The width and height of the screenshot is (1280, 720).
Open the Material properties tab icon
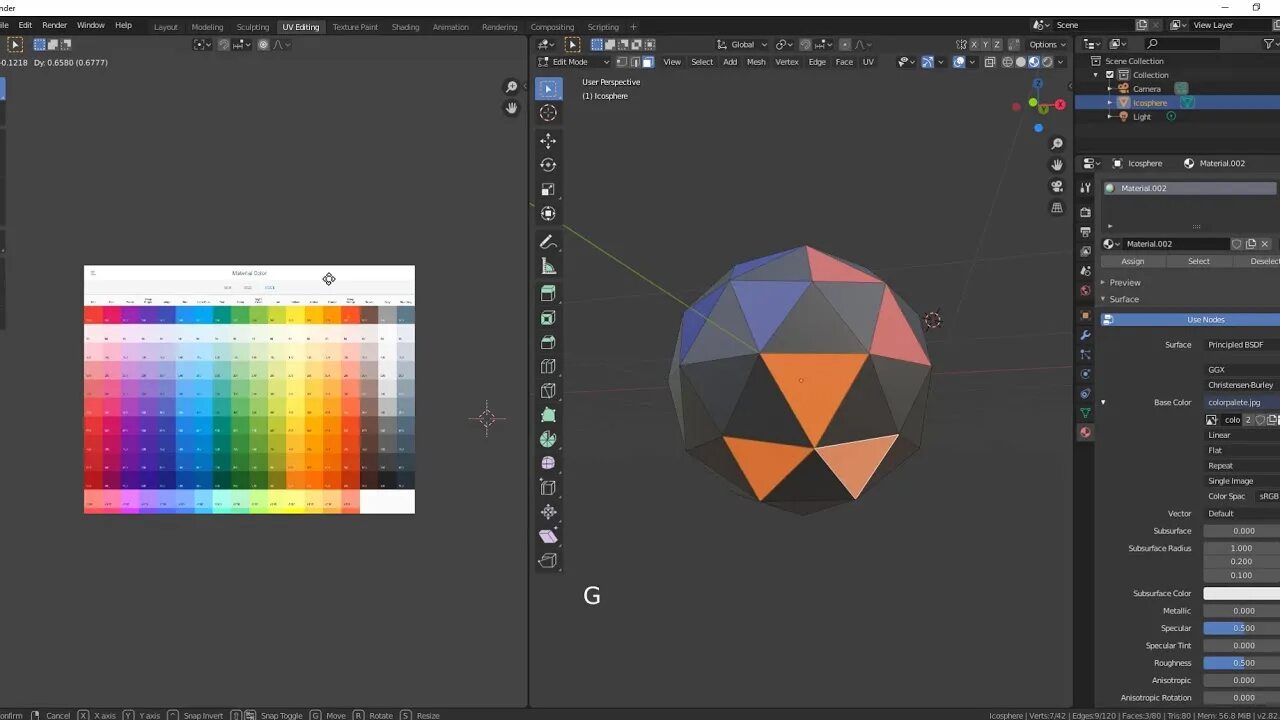point(1085,432)
